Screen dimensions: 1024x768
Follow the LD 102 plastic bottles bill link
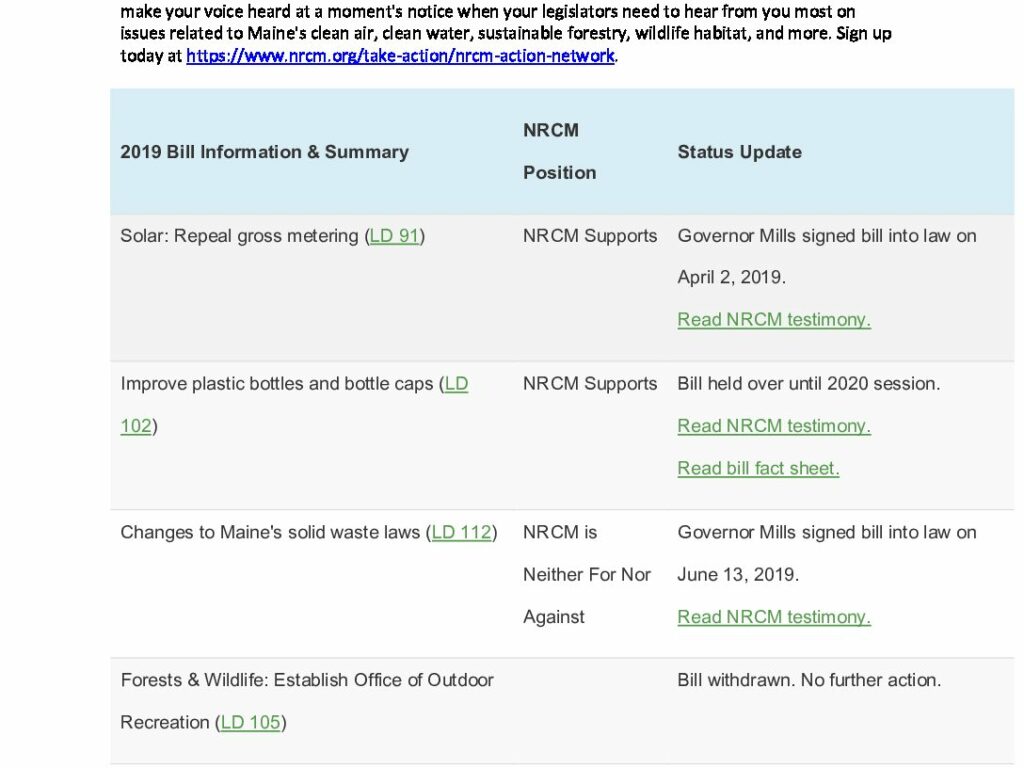click(455, 384)
